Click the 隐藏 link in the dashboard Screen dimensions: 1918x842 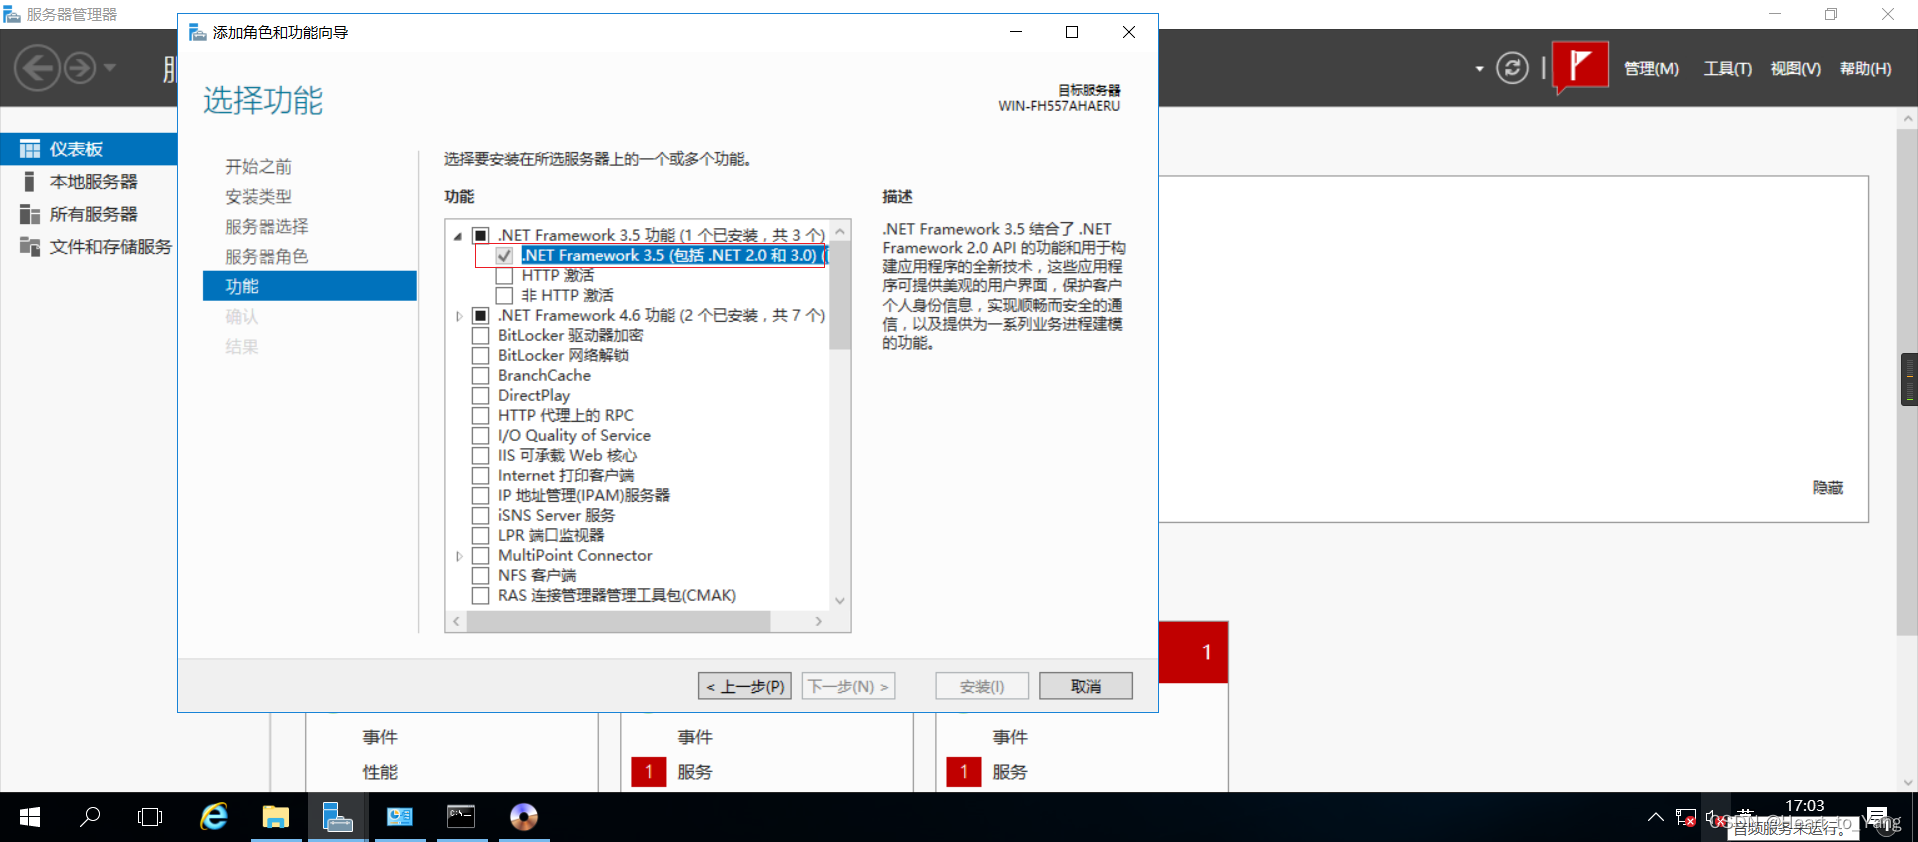(x=1827, y=487)
